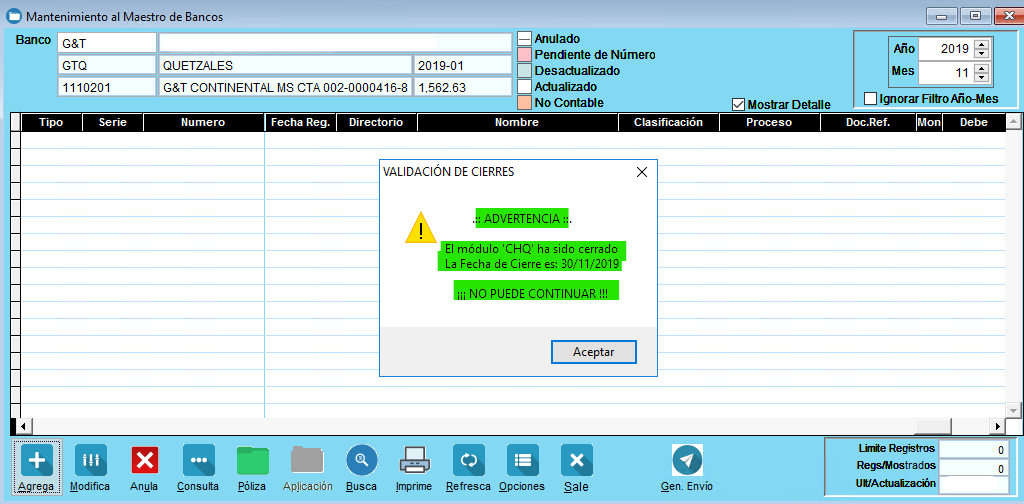Screen dimensions: 1024x504
Task: Open the green Póliza folder icon
Action: pos(253,460)
